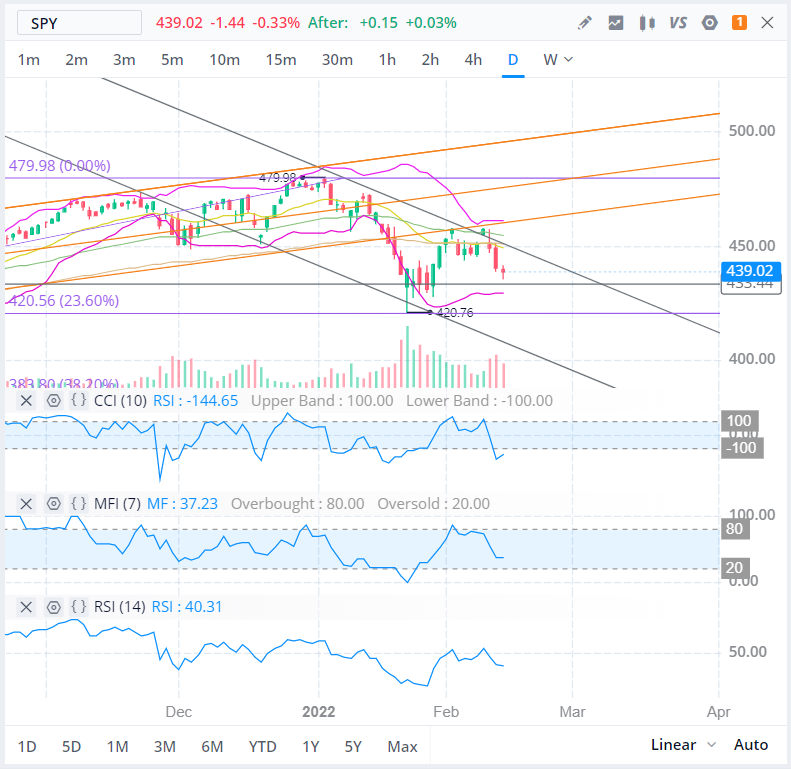
Task: Click the MFI (7) indicator label
Action: [x=118, y=504]
